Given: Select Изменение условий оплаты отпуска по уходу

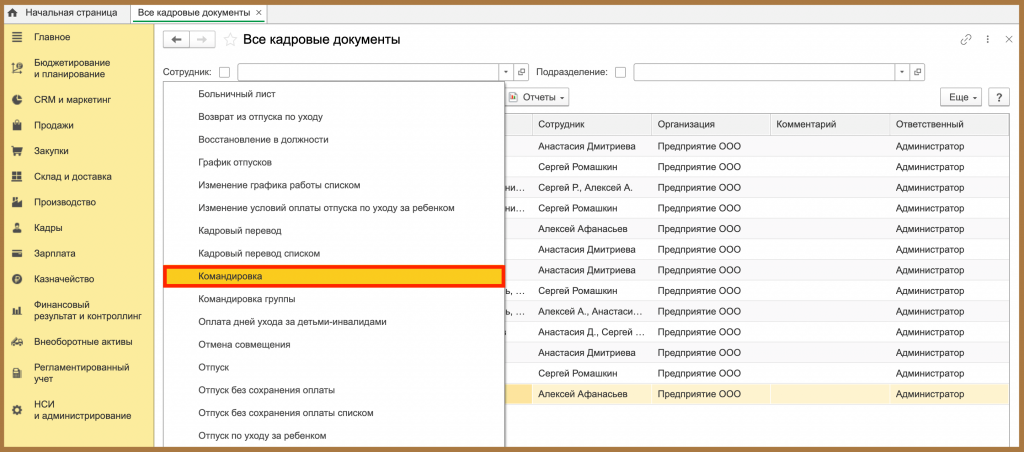Looking at the screenshot, I should (x=334, y=208).
